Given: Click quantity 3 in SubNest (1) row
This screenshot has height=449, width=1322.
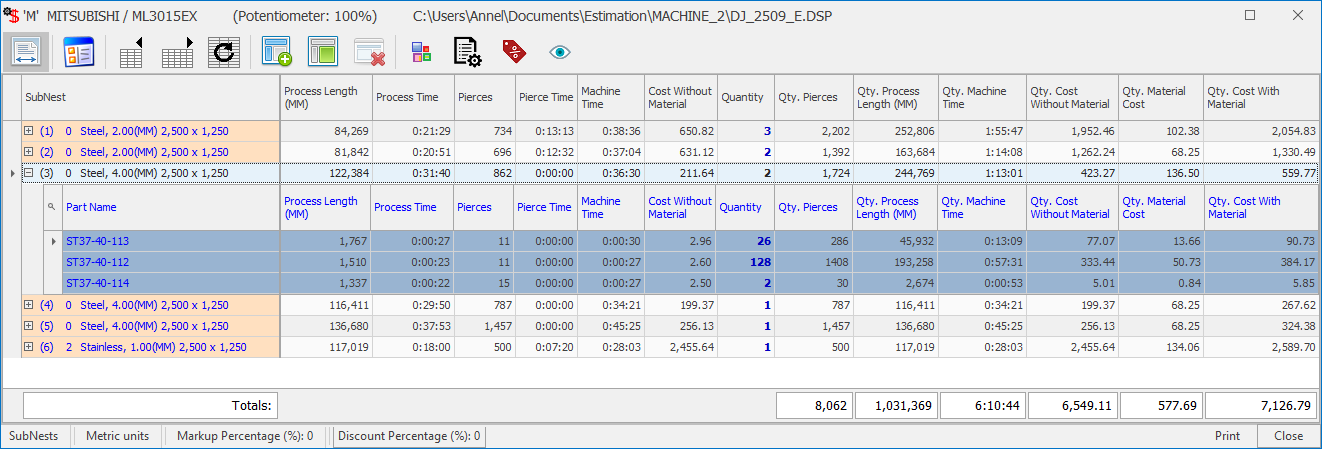Looking at the screenshot, I should tap(767, 131).
